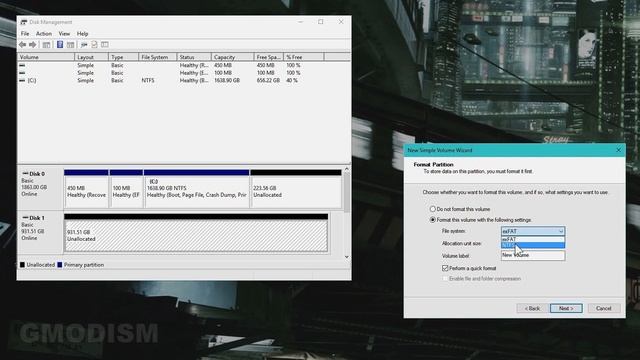Viewport: 640px width, 360px height.
Task: Sort by the Free Spa... column header
Action: [x=268, y=57]
